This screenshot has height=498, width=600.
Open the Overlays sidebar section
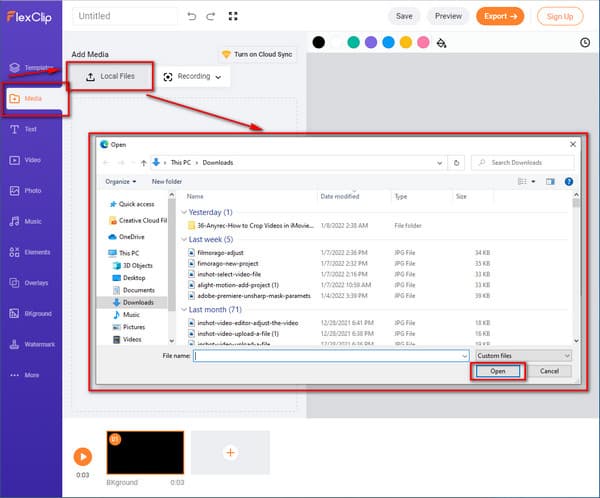click(29, 283)
